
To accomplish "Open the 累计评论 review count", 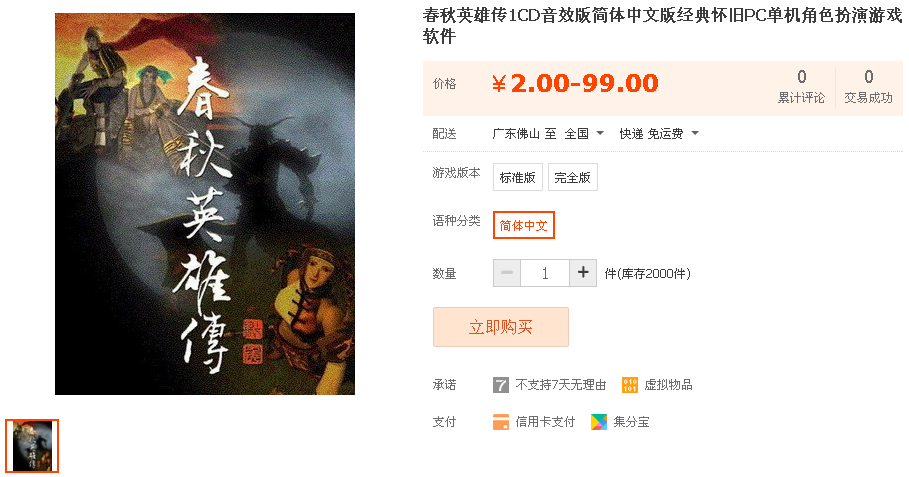I will click(801, 87).
